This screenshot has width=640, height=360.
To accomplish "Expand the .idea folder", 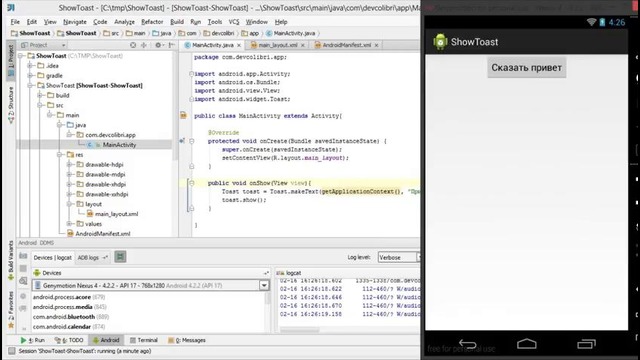I will pyautogui.click(x=30, y=66).
